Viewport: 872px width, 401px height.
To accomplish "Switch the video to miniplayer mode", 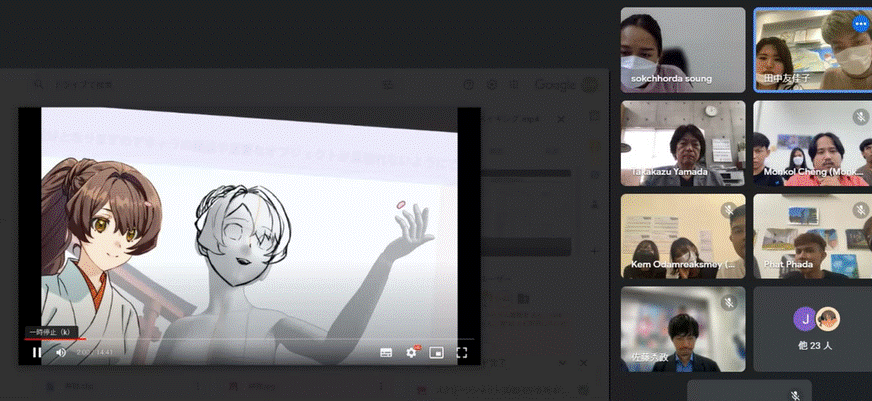I will pos(437,353).
